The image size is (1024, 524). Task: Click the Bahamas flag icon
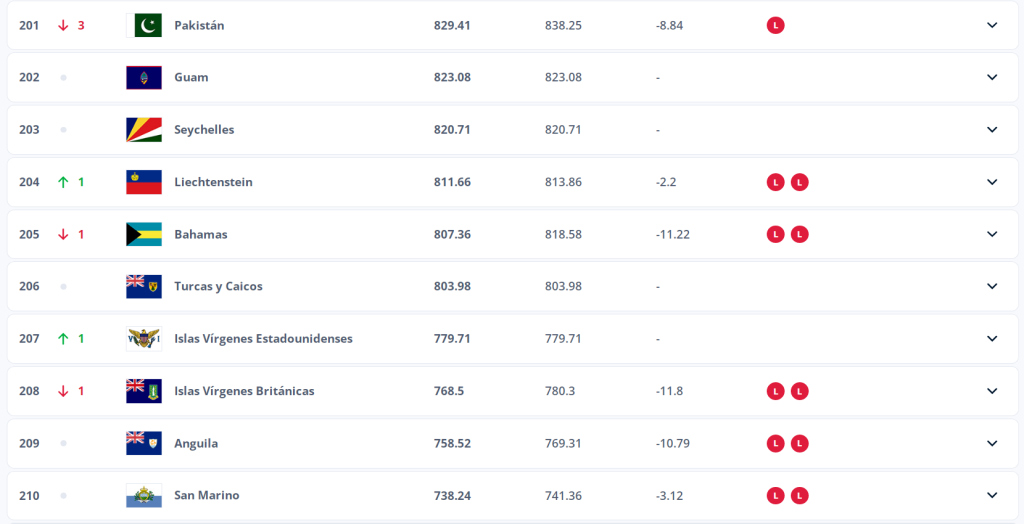click(x=144, y=234)
